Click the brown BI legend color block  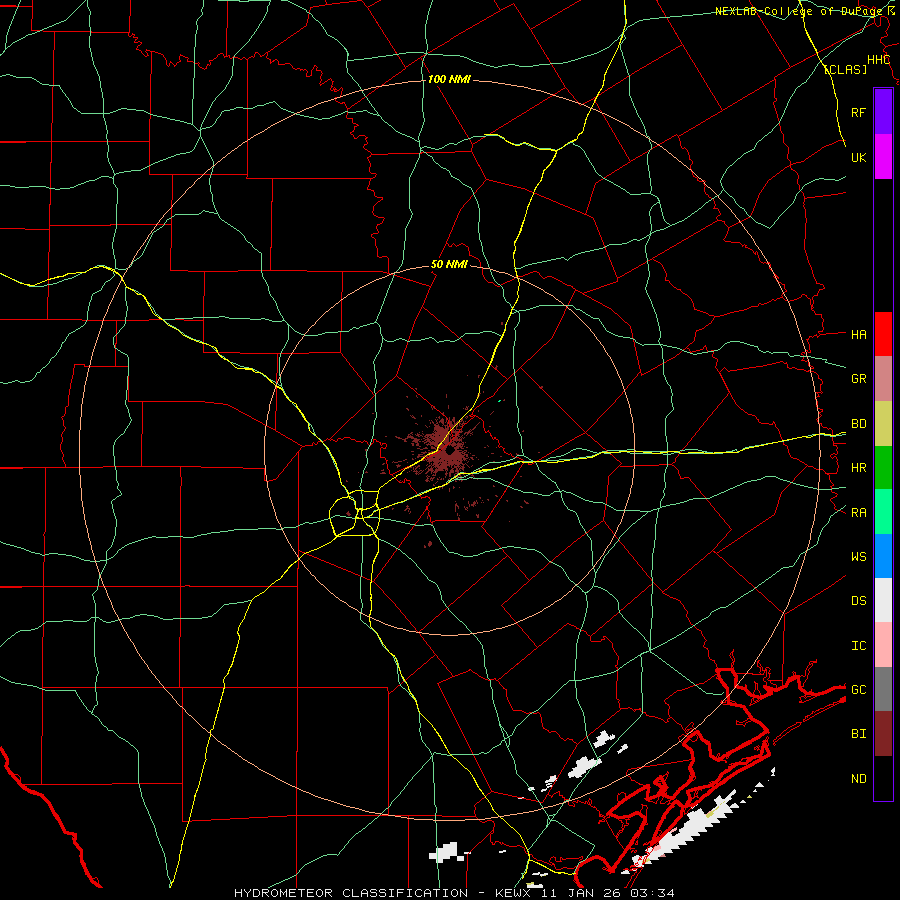883,734
